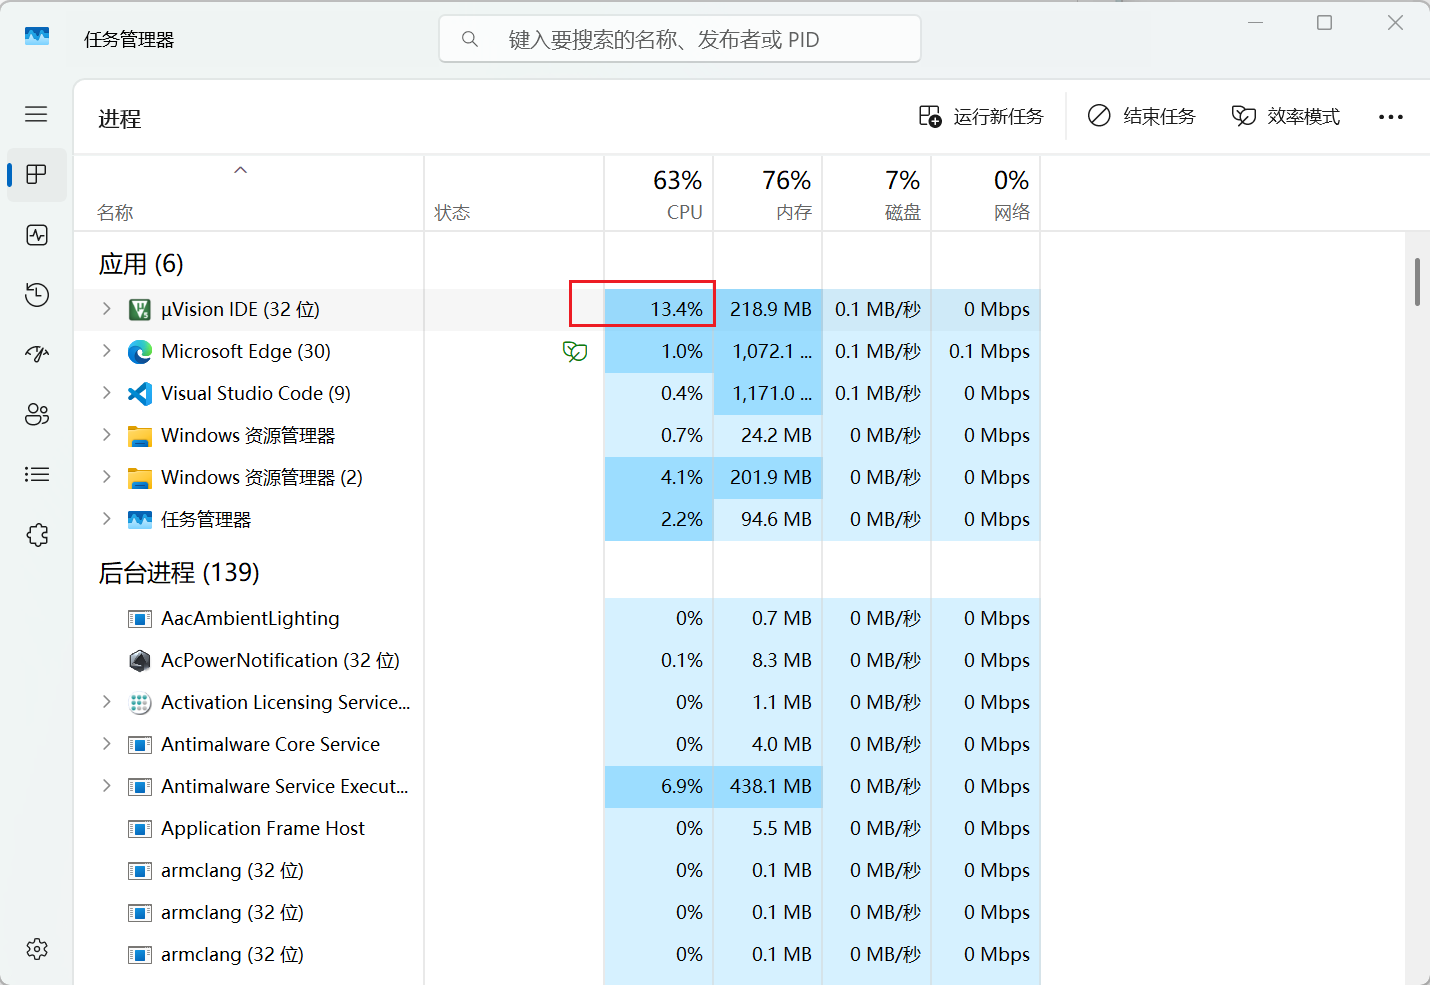
Task: Click the search magnifier icon
Action: [x=469, y=39]
